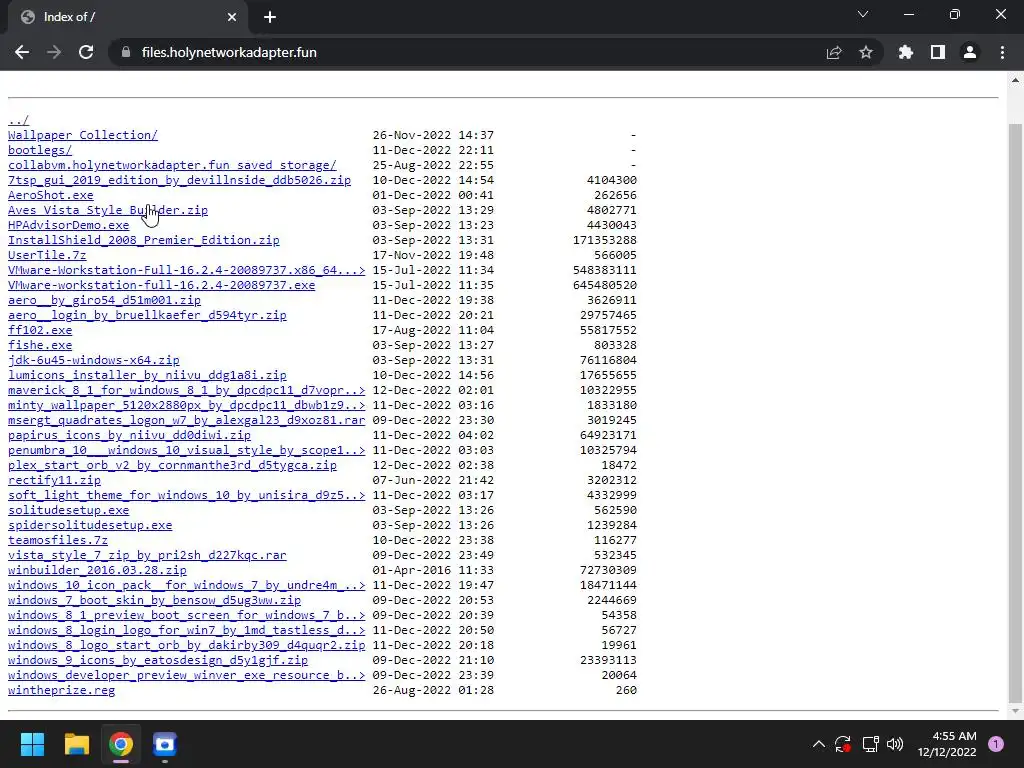
Task: Download aero__by_giro54_d51m001.zip
Action: [x=104, y=300]
